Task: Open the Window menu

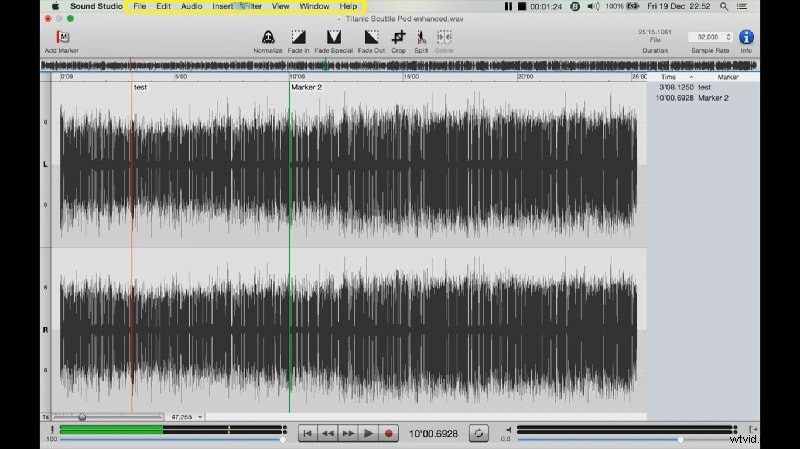Action: coord(314,6)
